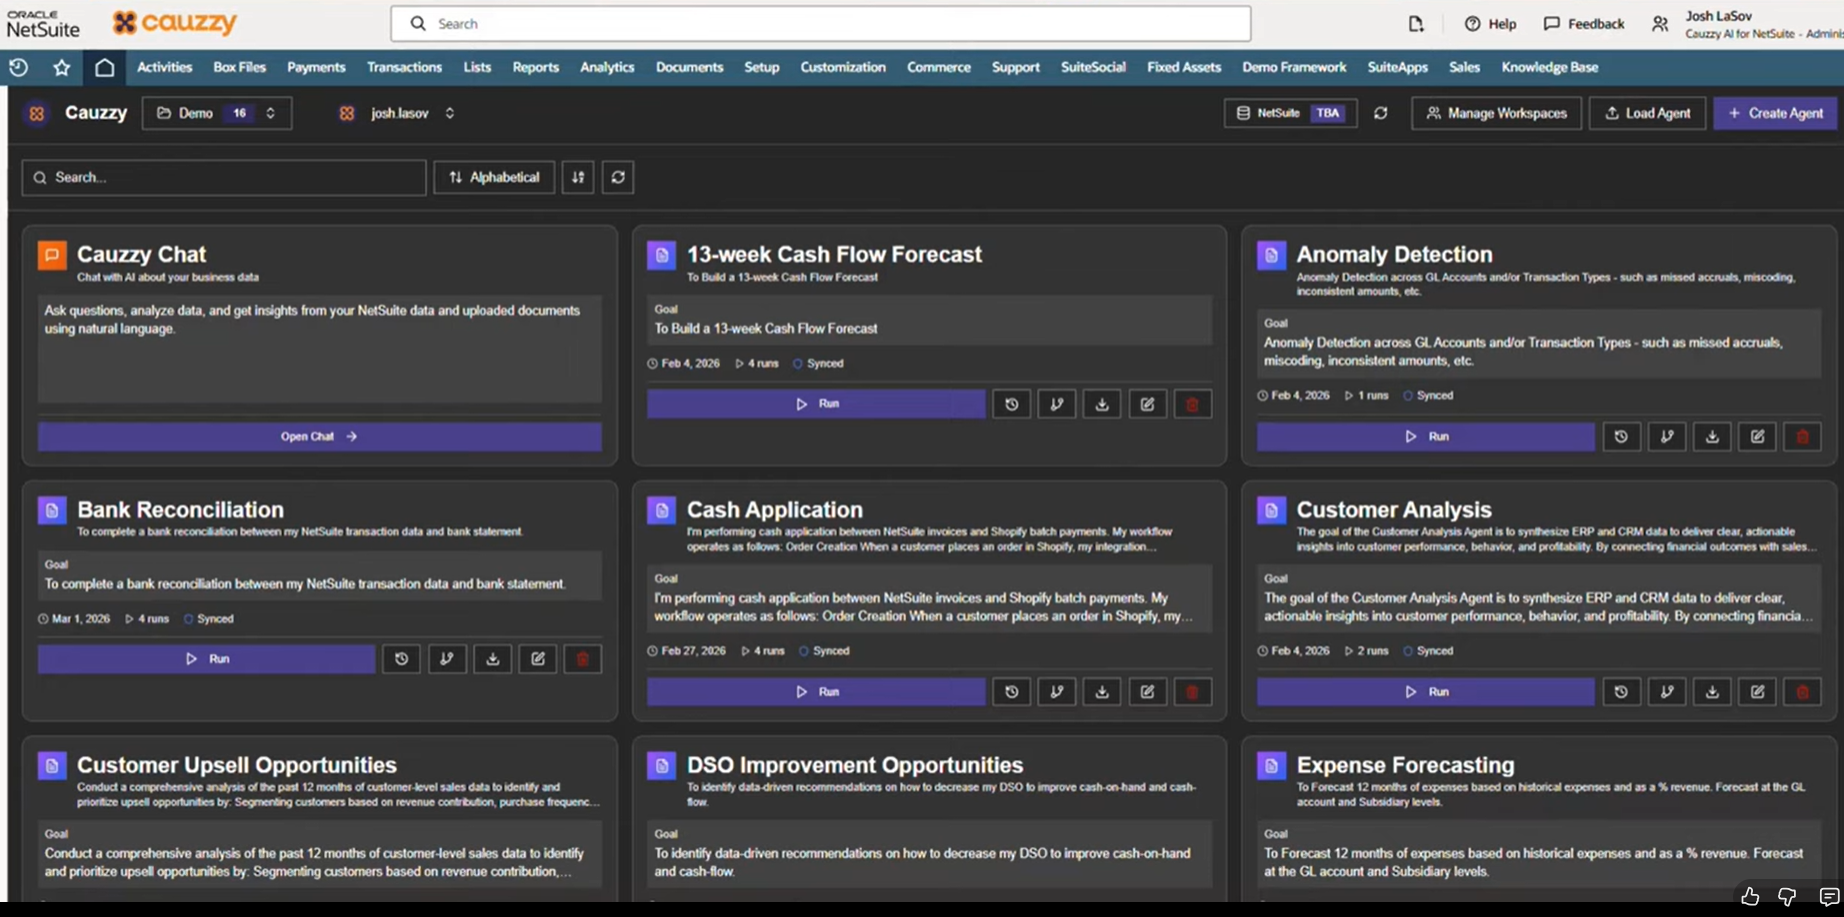Screen dimensions: 1844x917
Task: Click thumbs down feedback icon
Action: [1787, 897]
